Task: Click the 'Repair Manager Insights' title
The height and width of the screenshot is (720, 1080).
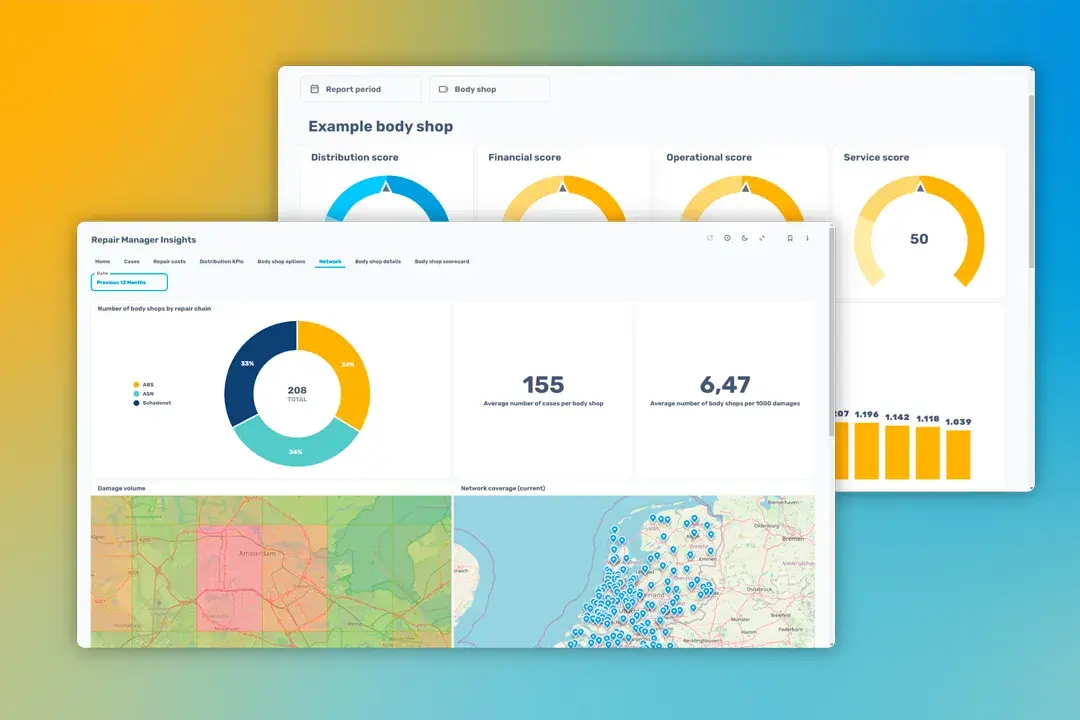Action: tap(143, 240)
